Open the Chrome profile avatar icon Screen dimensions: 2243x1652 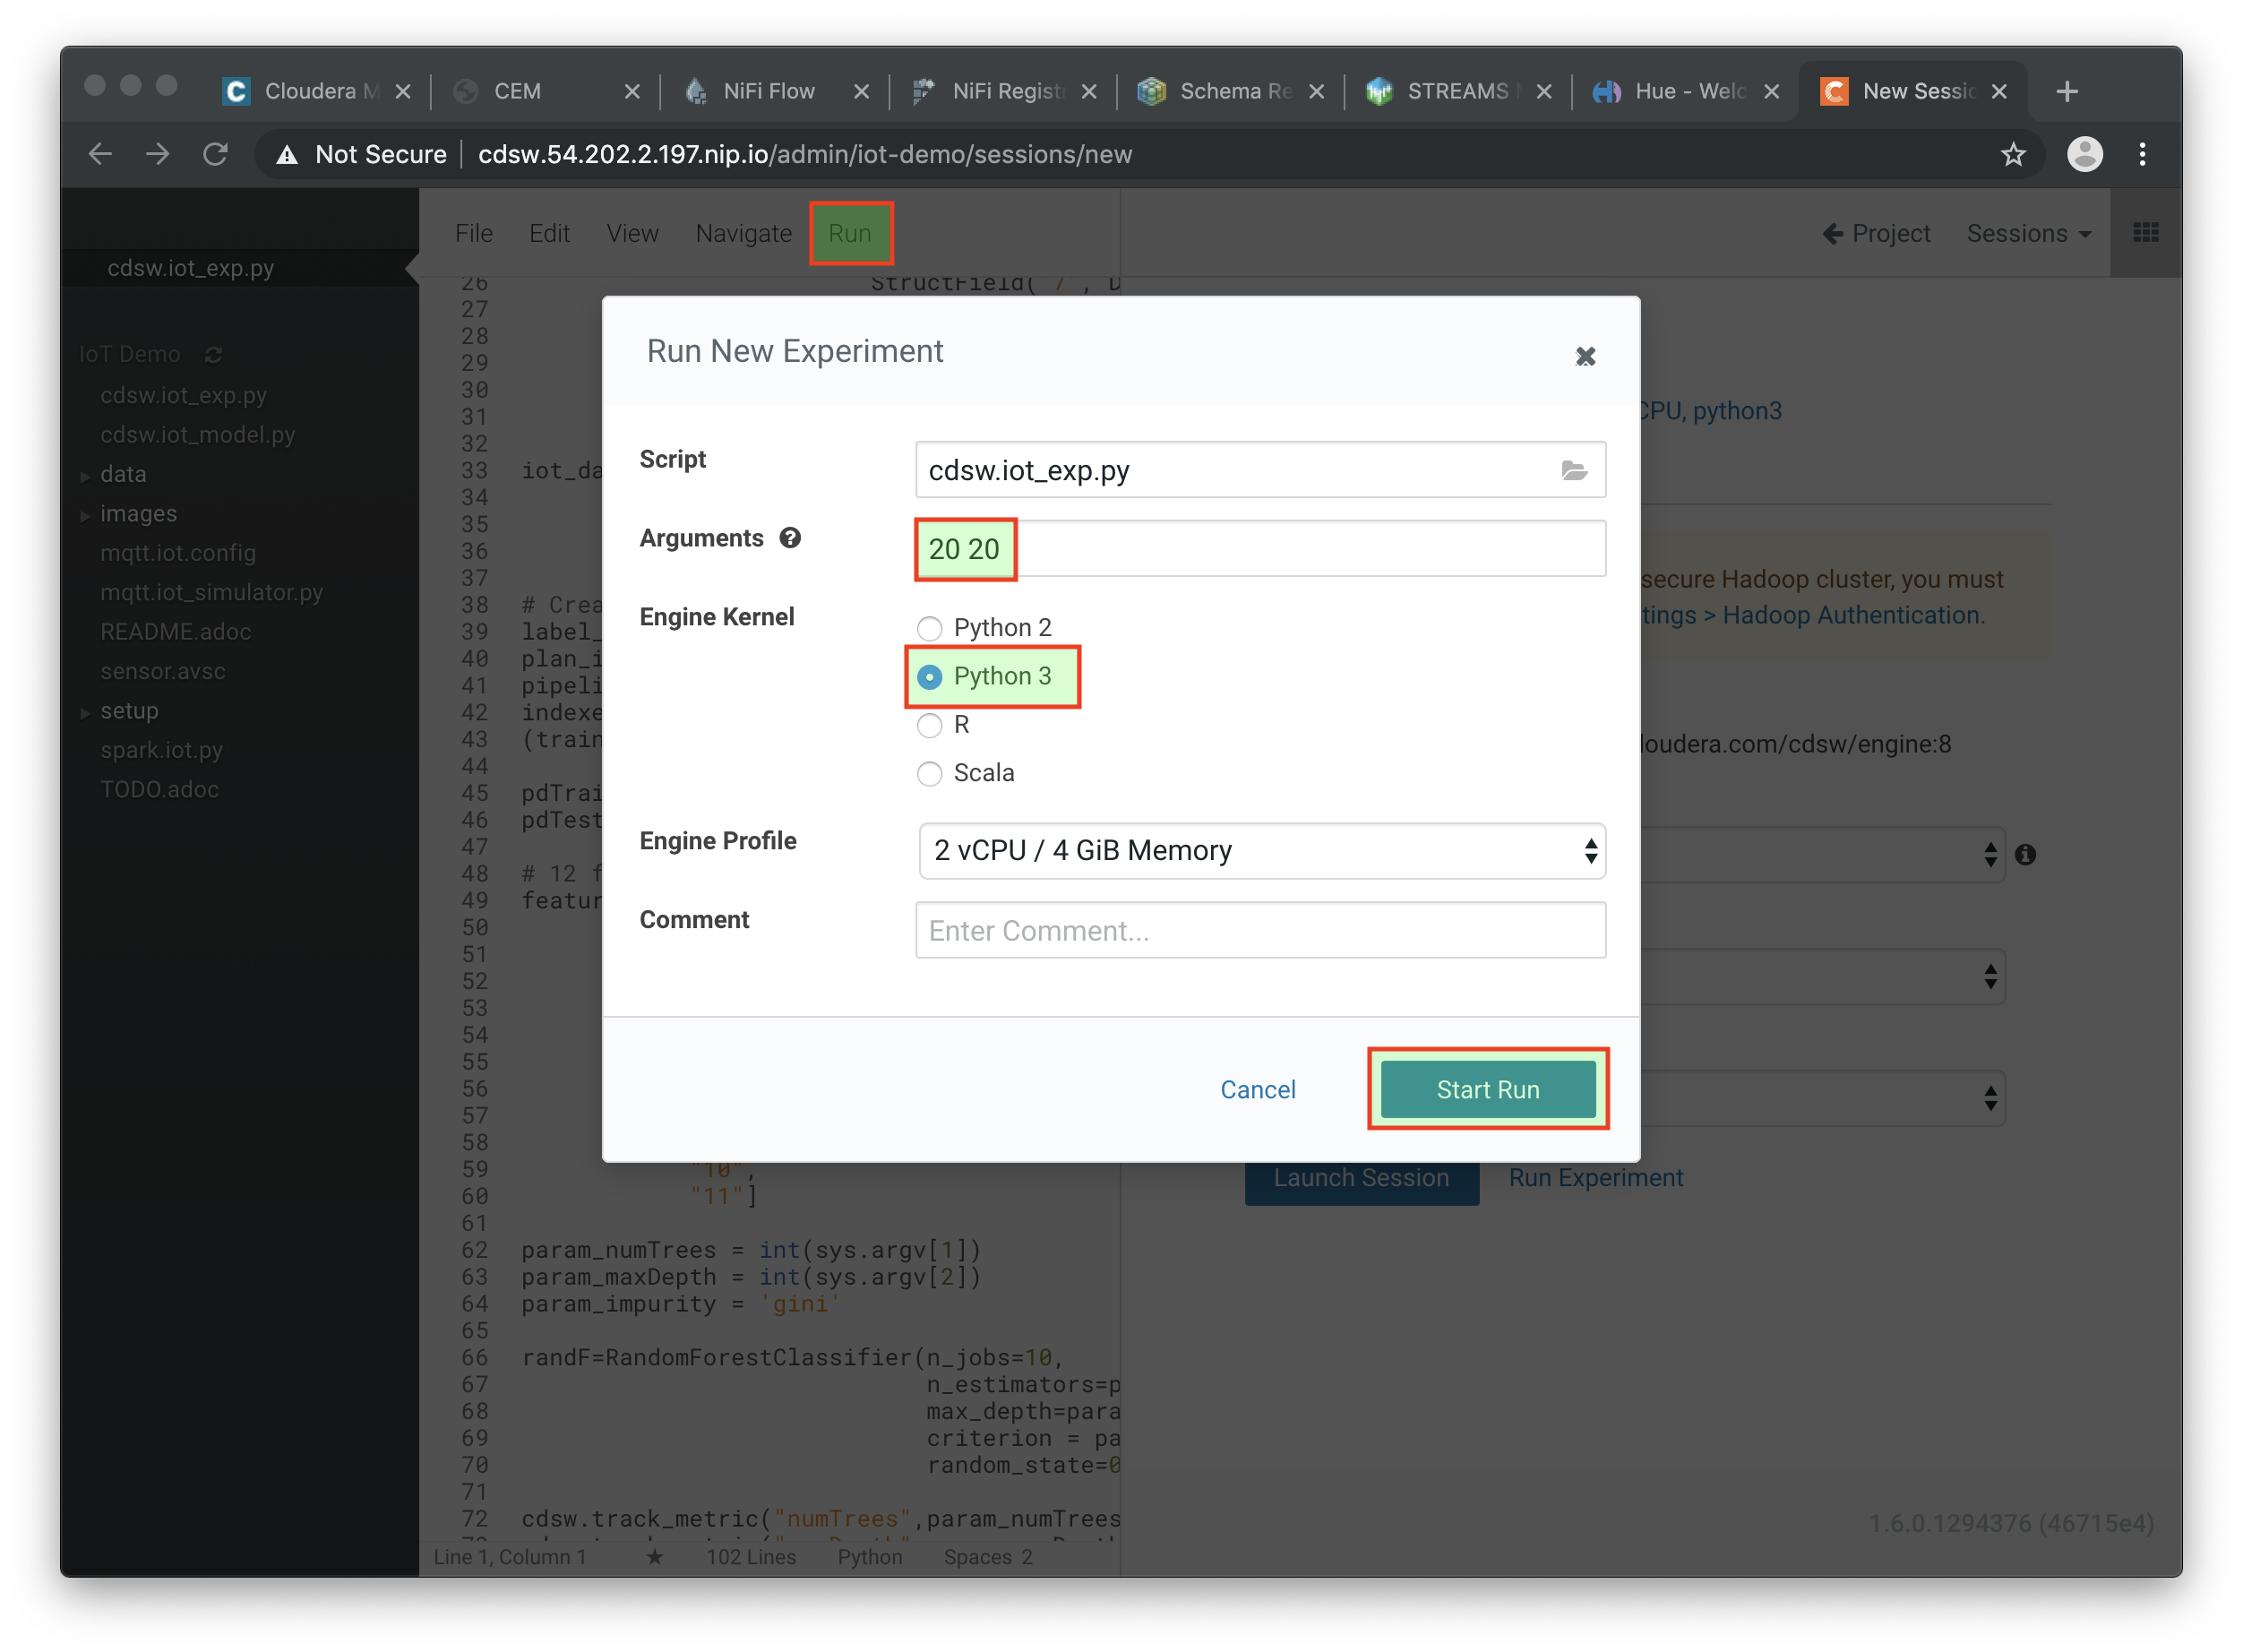pyautogui.click(x=2084, y=154)
